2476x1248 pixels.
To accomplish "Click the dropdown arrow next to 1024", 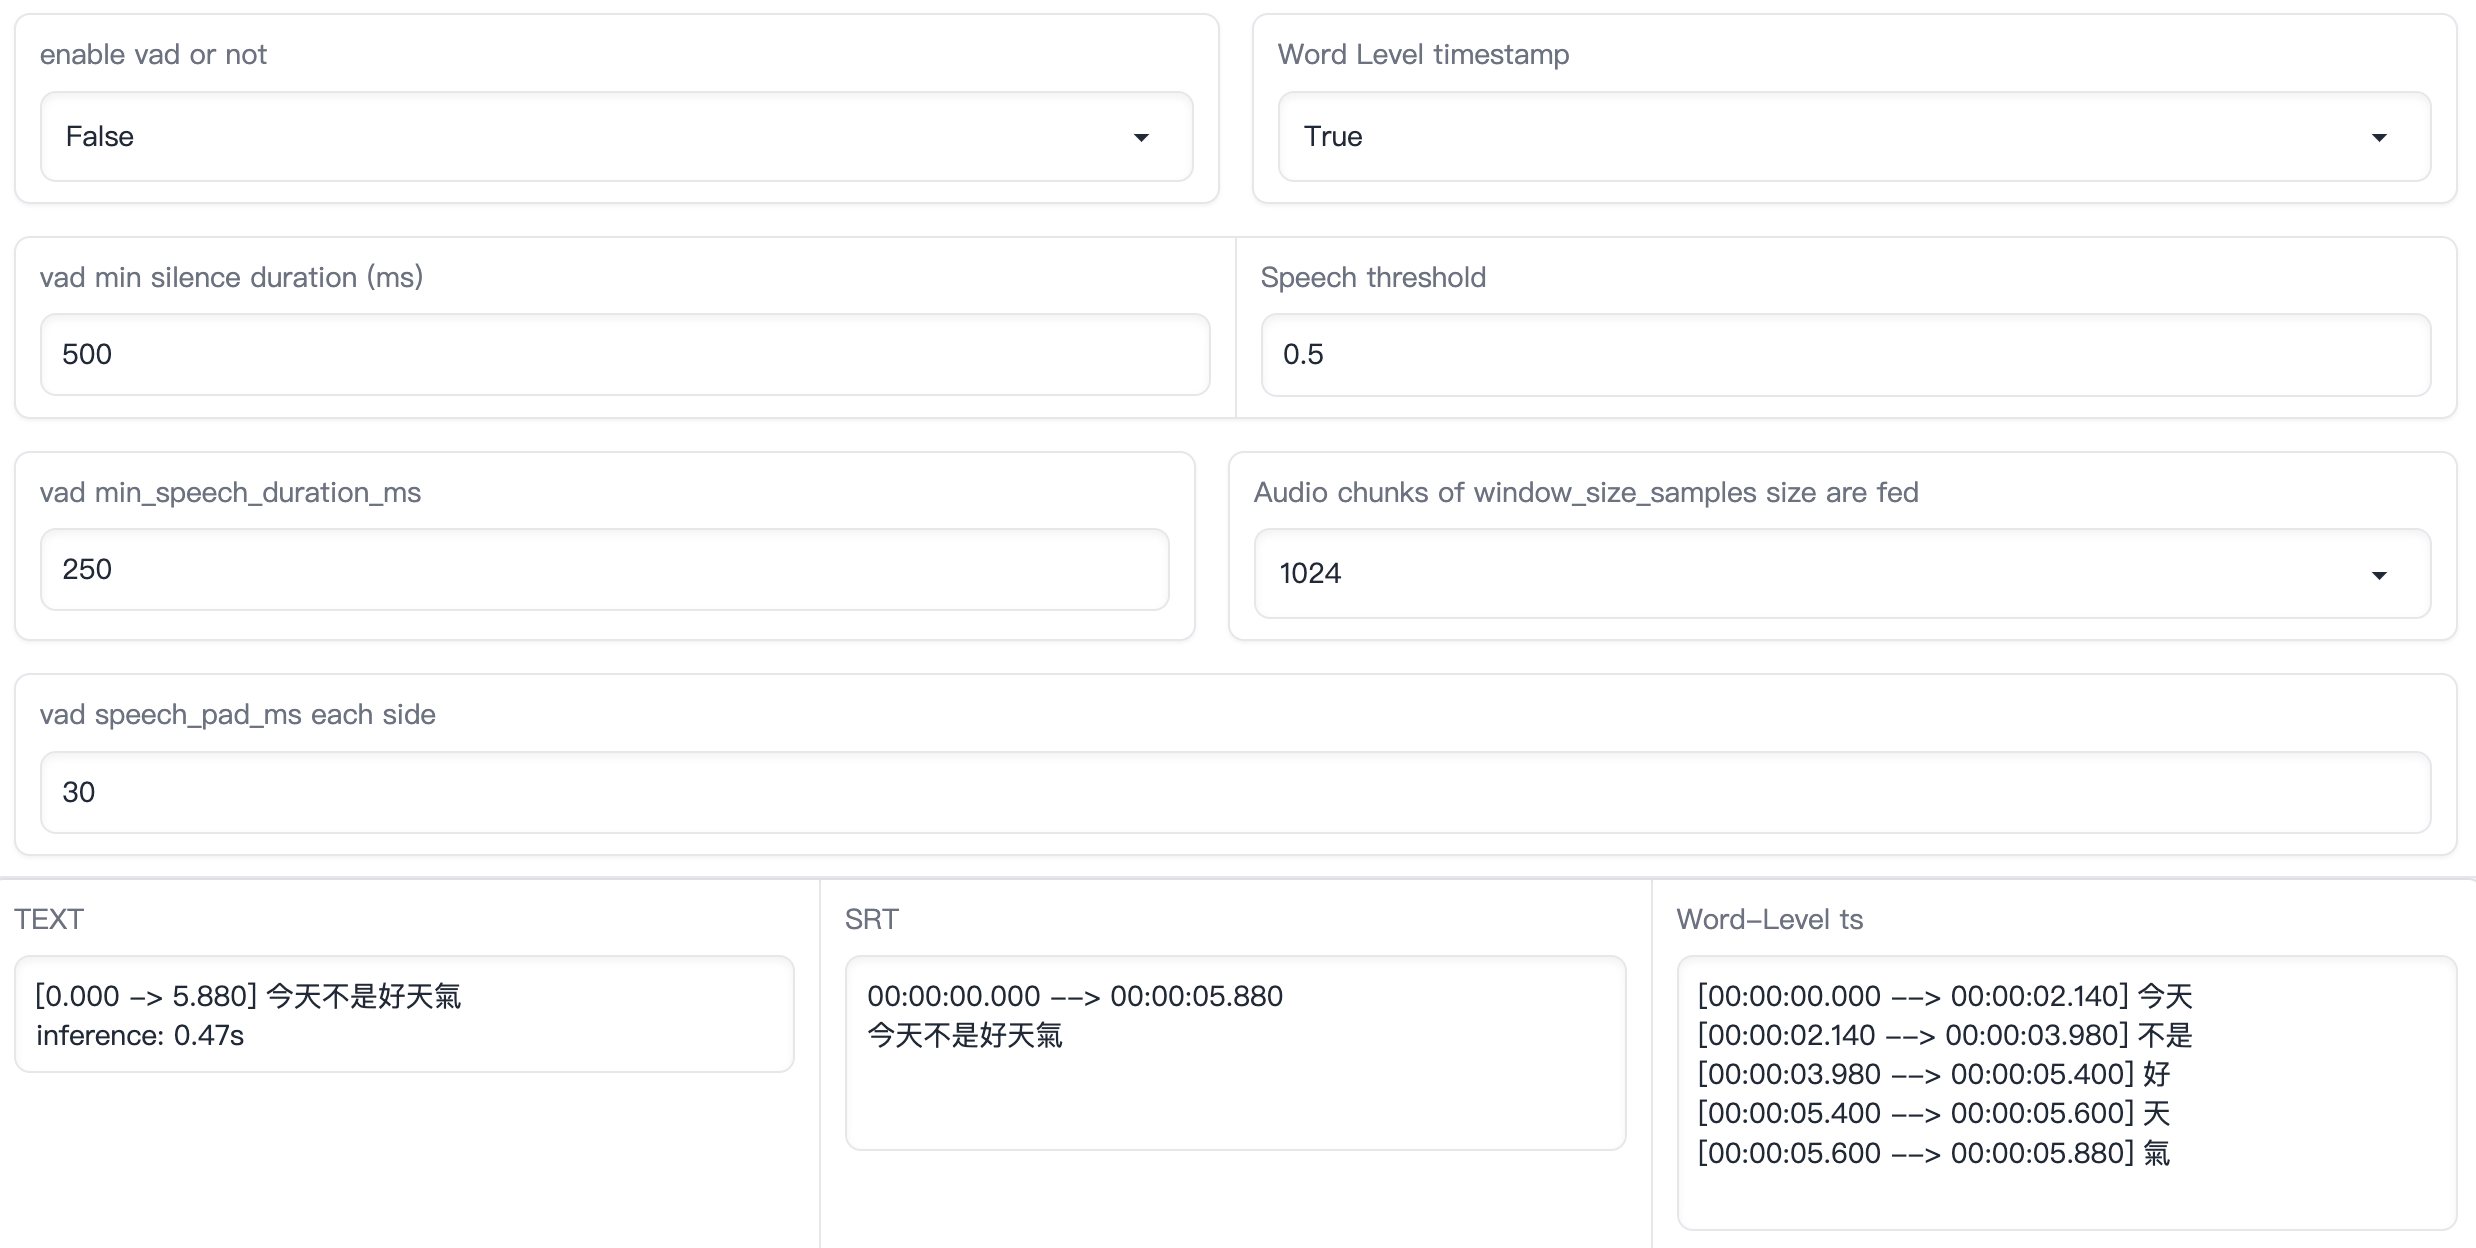I will point(2381,574).
